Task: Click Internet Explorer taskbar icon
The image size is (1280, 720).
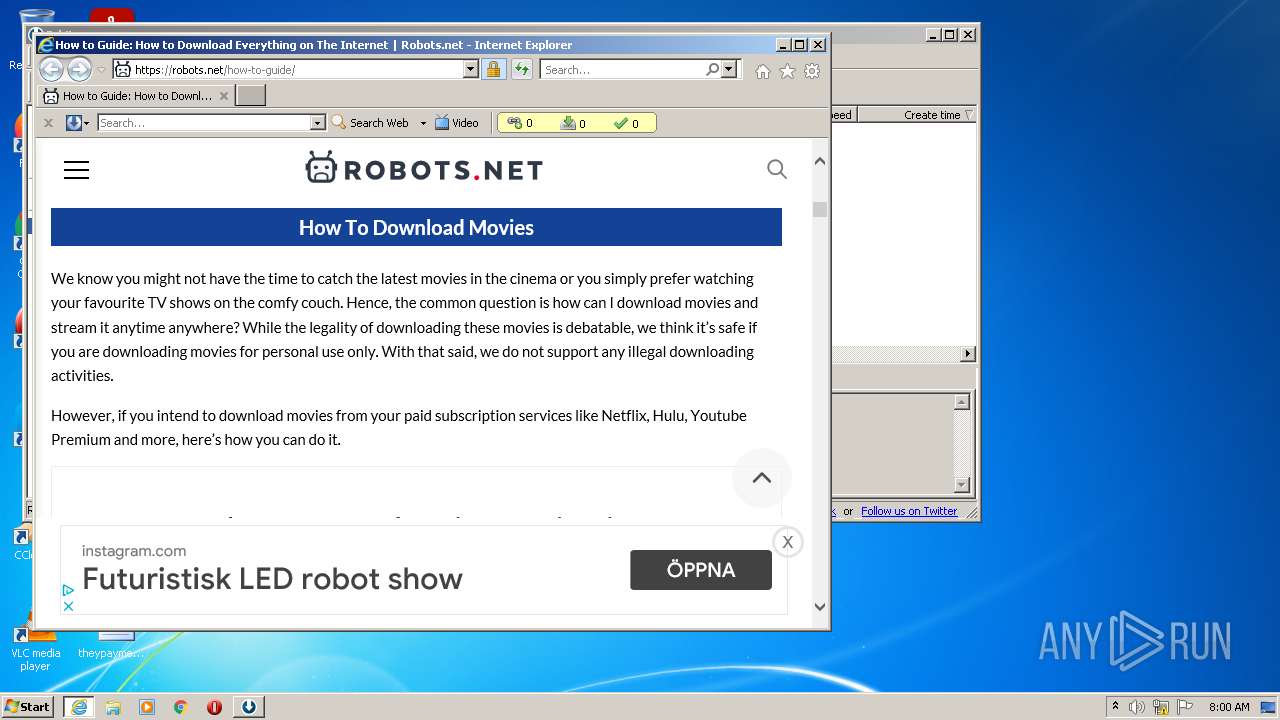Action: pos(79,707)
